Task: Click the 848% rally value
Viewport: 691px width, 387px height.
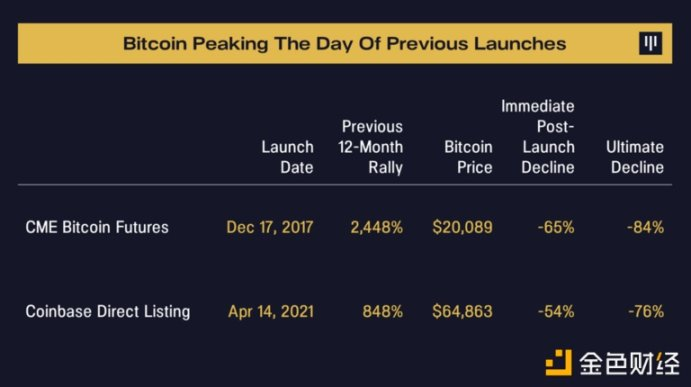Action: (x=383, y=311)
